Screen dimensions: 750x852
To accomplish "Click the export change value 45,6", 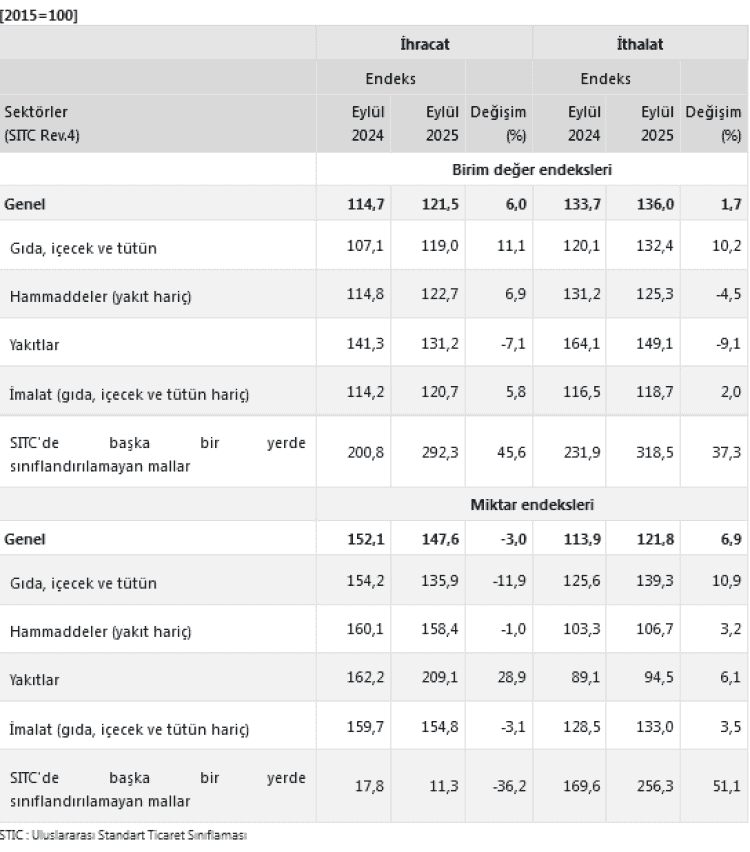I will point(511,453).
